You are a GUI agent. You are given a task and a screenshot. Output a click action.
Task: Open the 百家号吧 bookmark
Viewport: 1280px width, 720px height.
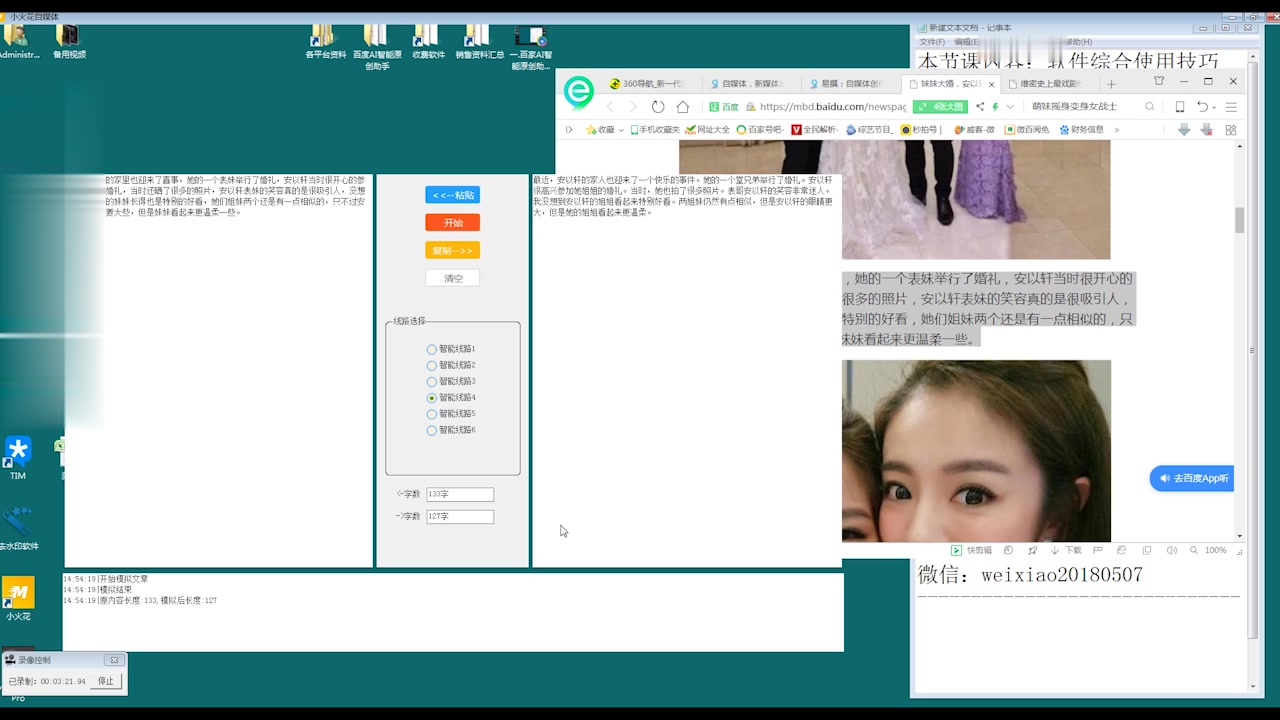point(760,130)
